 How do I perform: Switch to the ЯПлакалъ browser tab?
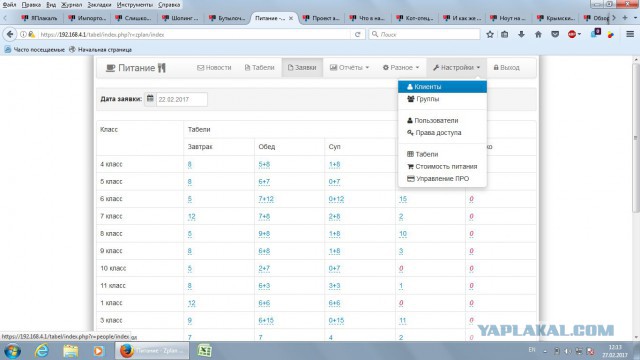[x=40, y=18]
